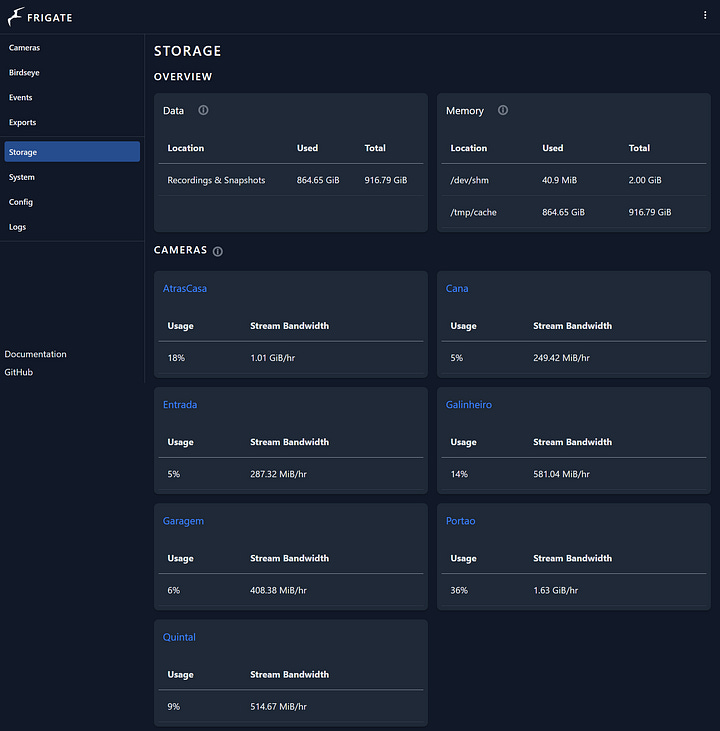Open the Cana camera link
The image size is (720, 731).
point(457,289)
